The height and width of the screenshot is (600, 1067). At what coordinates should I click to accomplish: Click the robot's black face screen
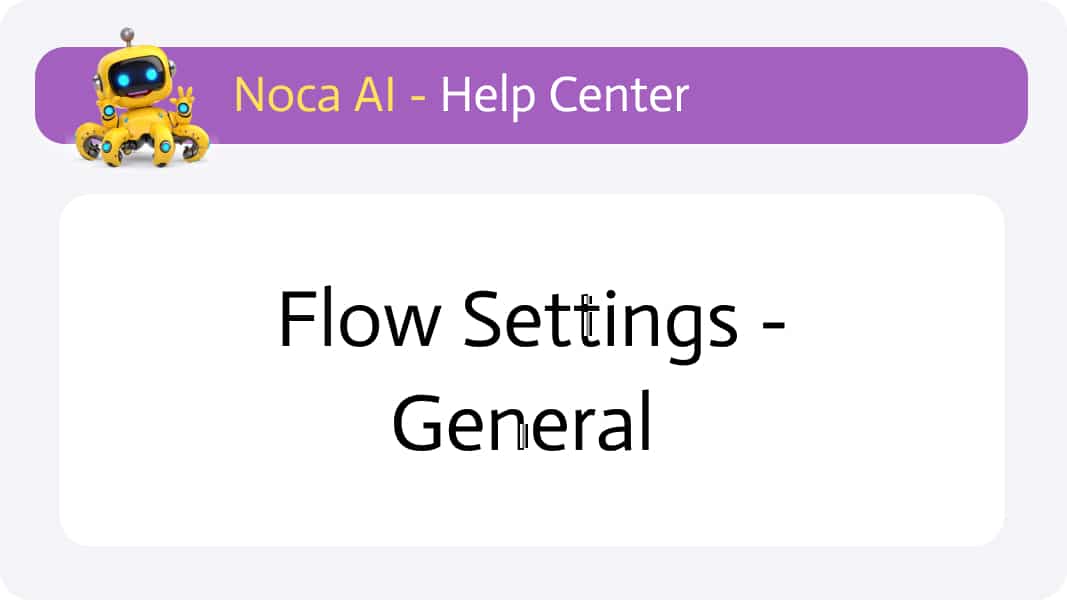(137, 78)
